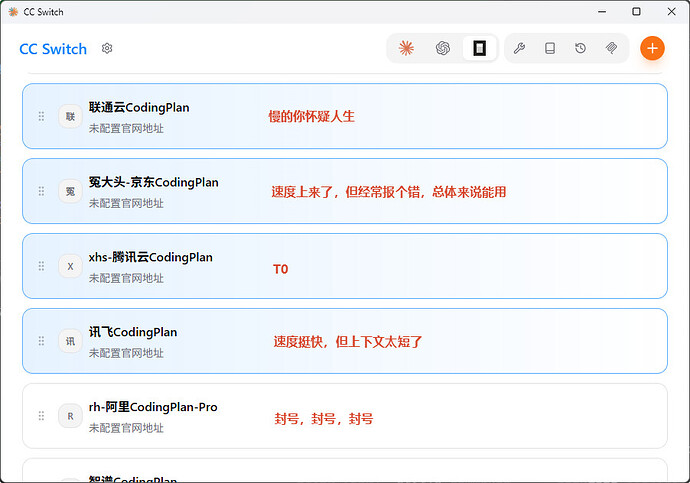Open settings via the gear icon
The width and height of the screenshot is (690, 483).
[x=108, y=48]
